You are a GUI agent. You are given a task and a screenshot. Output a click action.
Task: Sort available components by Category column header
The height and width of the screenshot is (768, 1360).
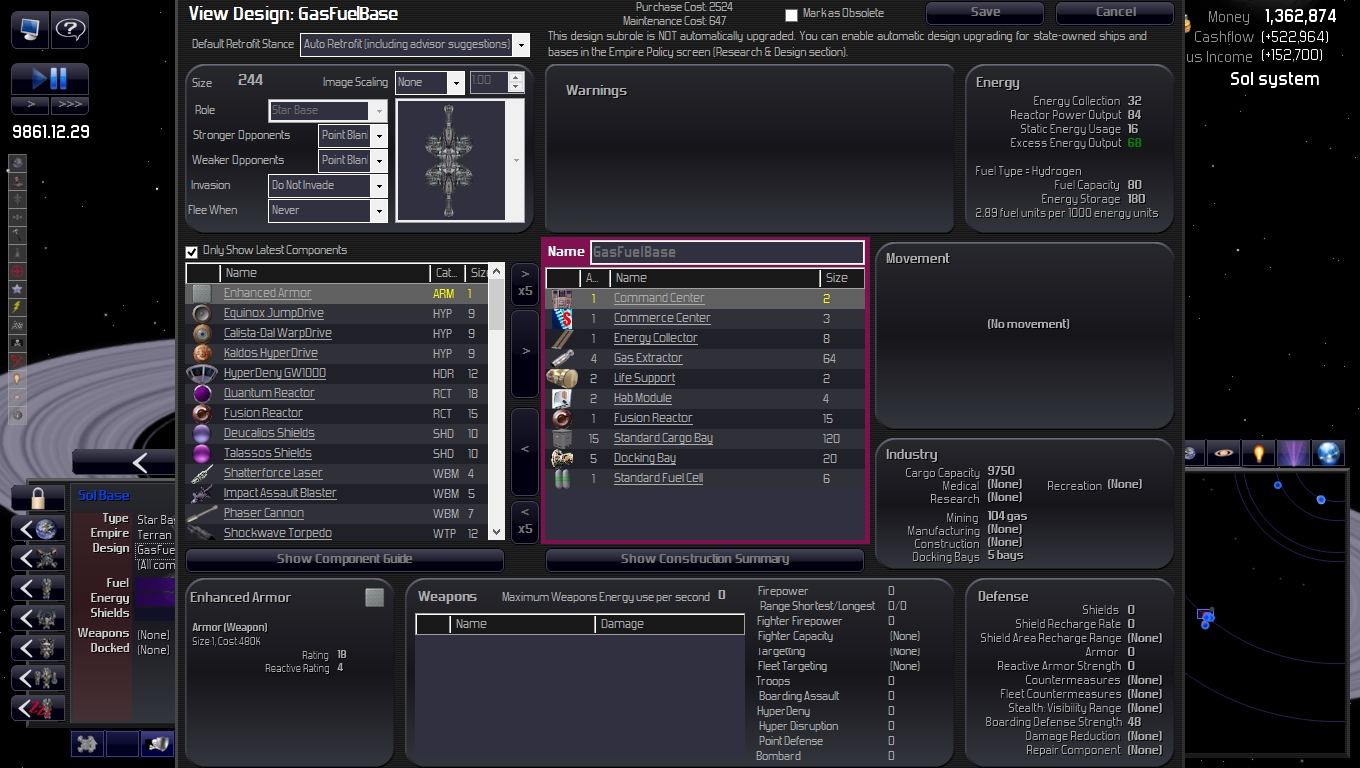click(447, 273)
